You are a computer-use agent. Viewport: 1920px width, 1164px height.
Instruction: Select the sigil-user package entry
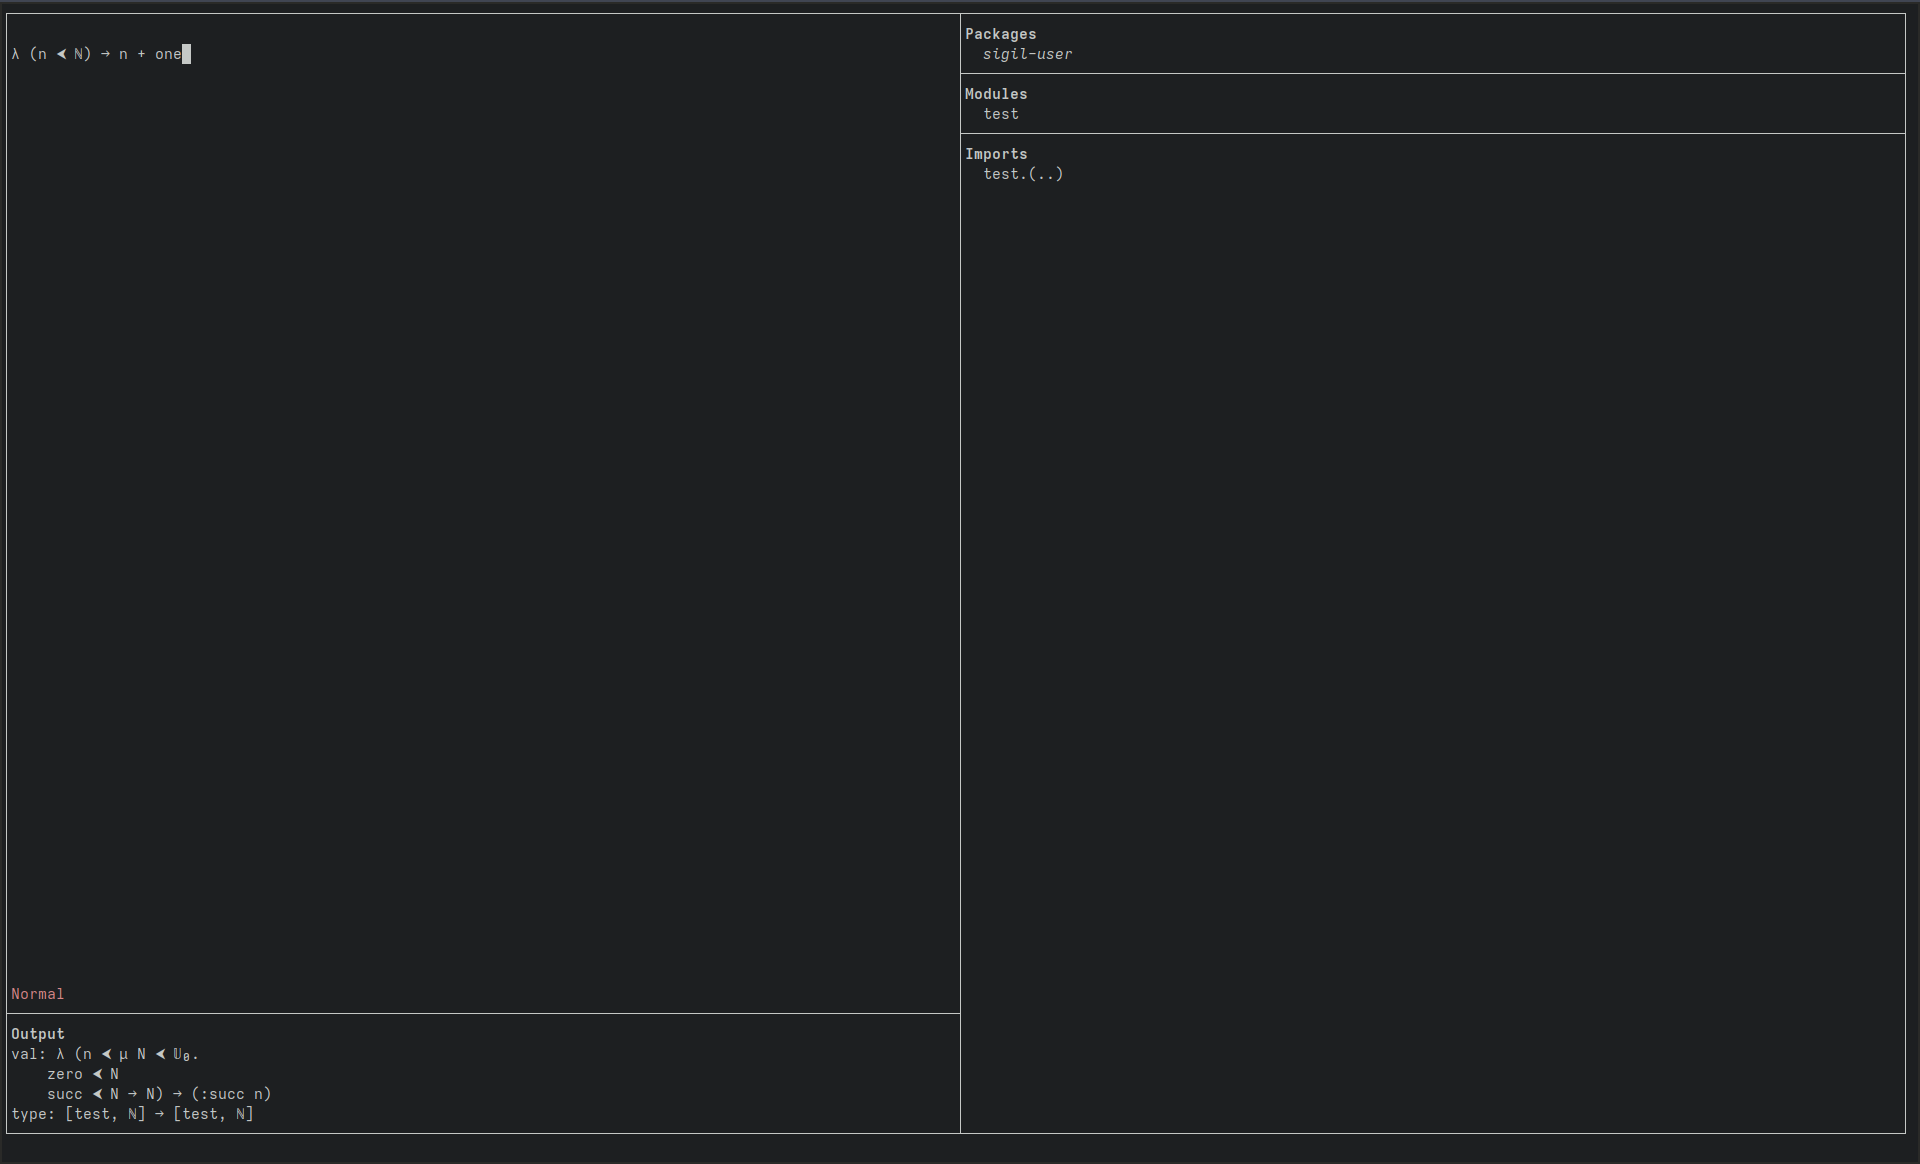click(1027, 54)
